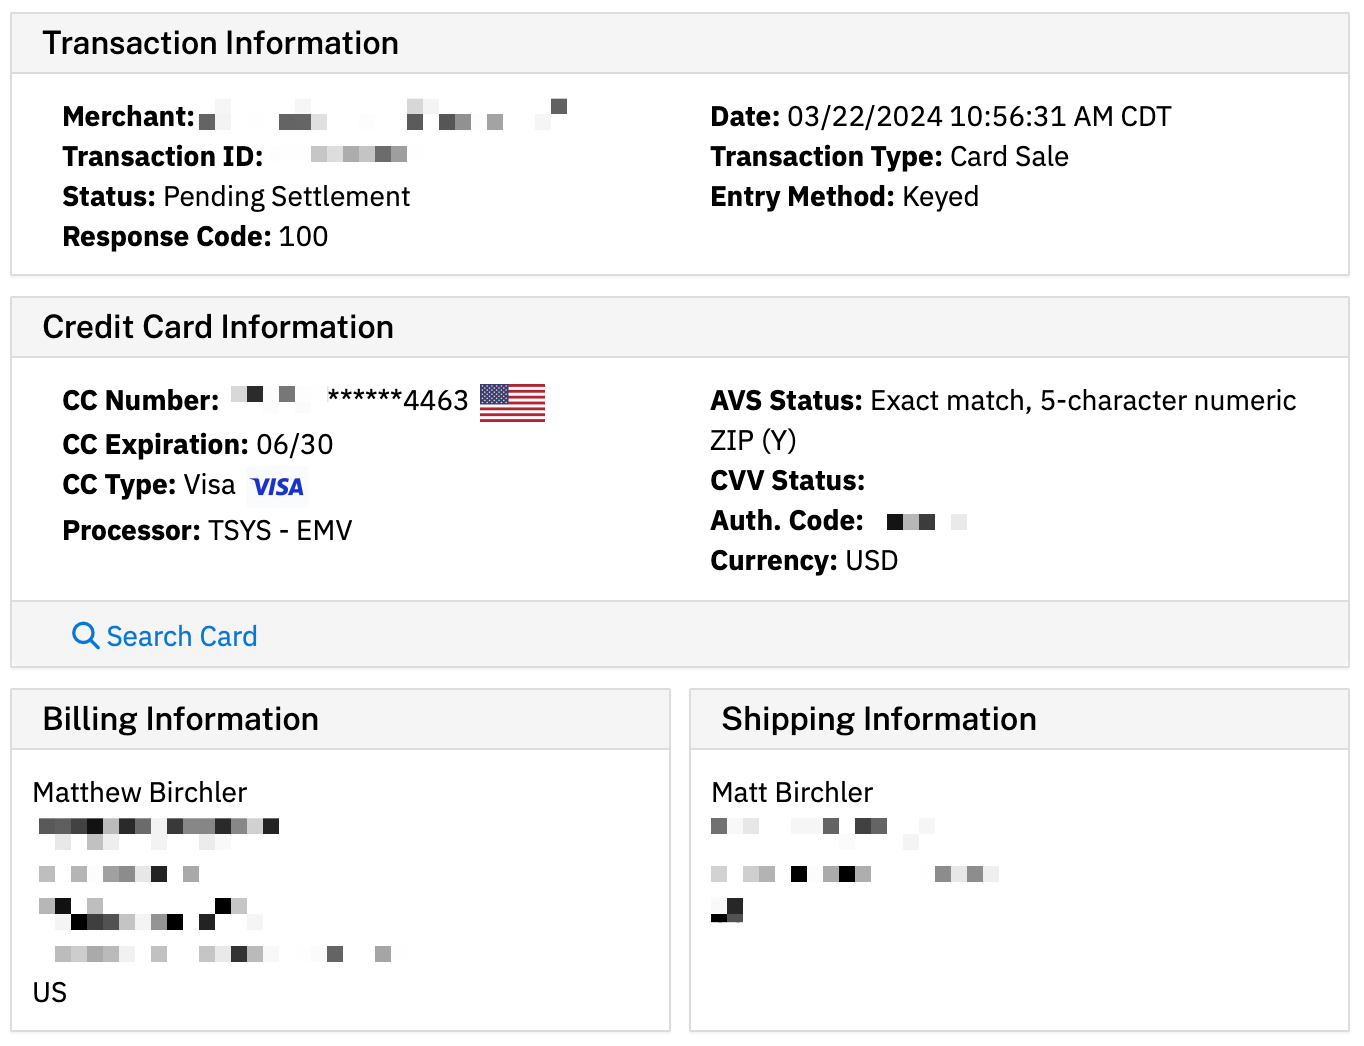Click the Visa card logo

(x=277, y=487)
